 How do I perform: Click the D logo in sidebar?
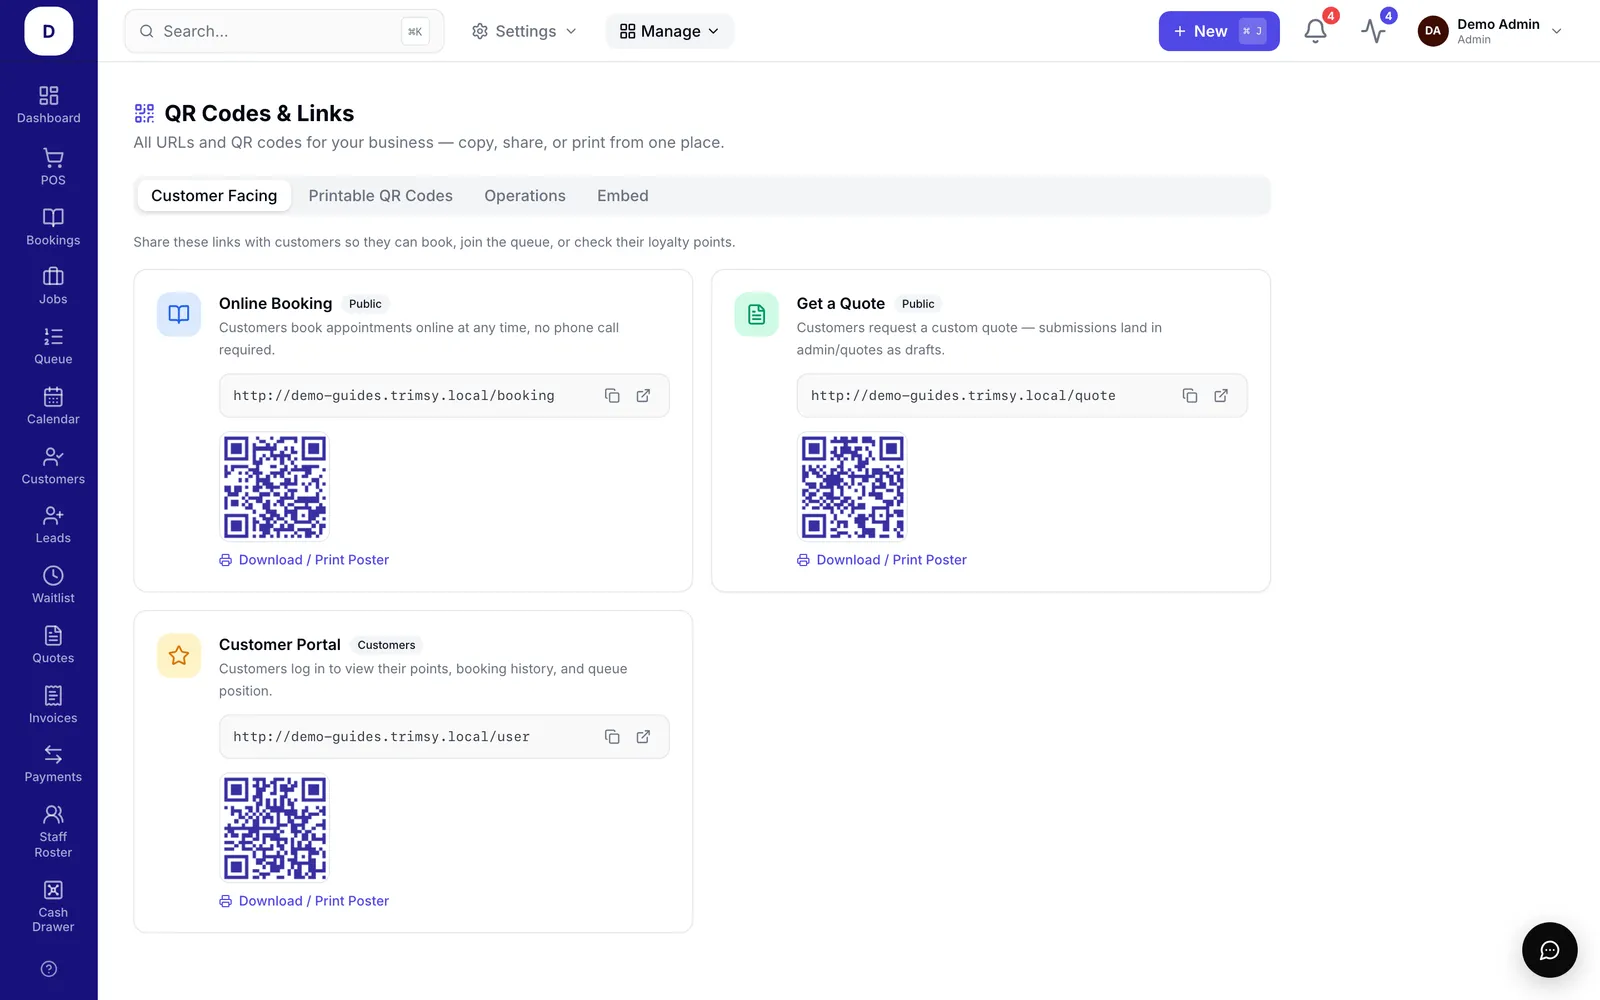[x=49, y=31]
